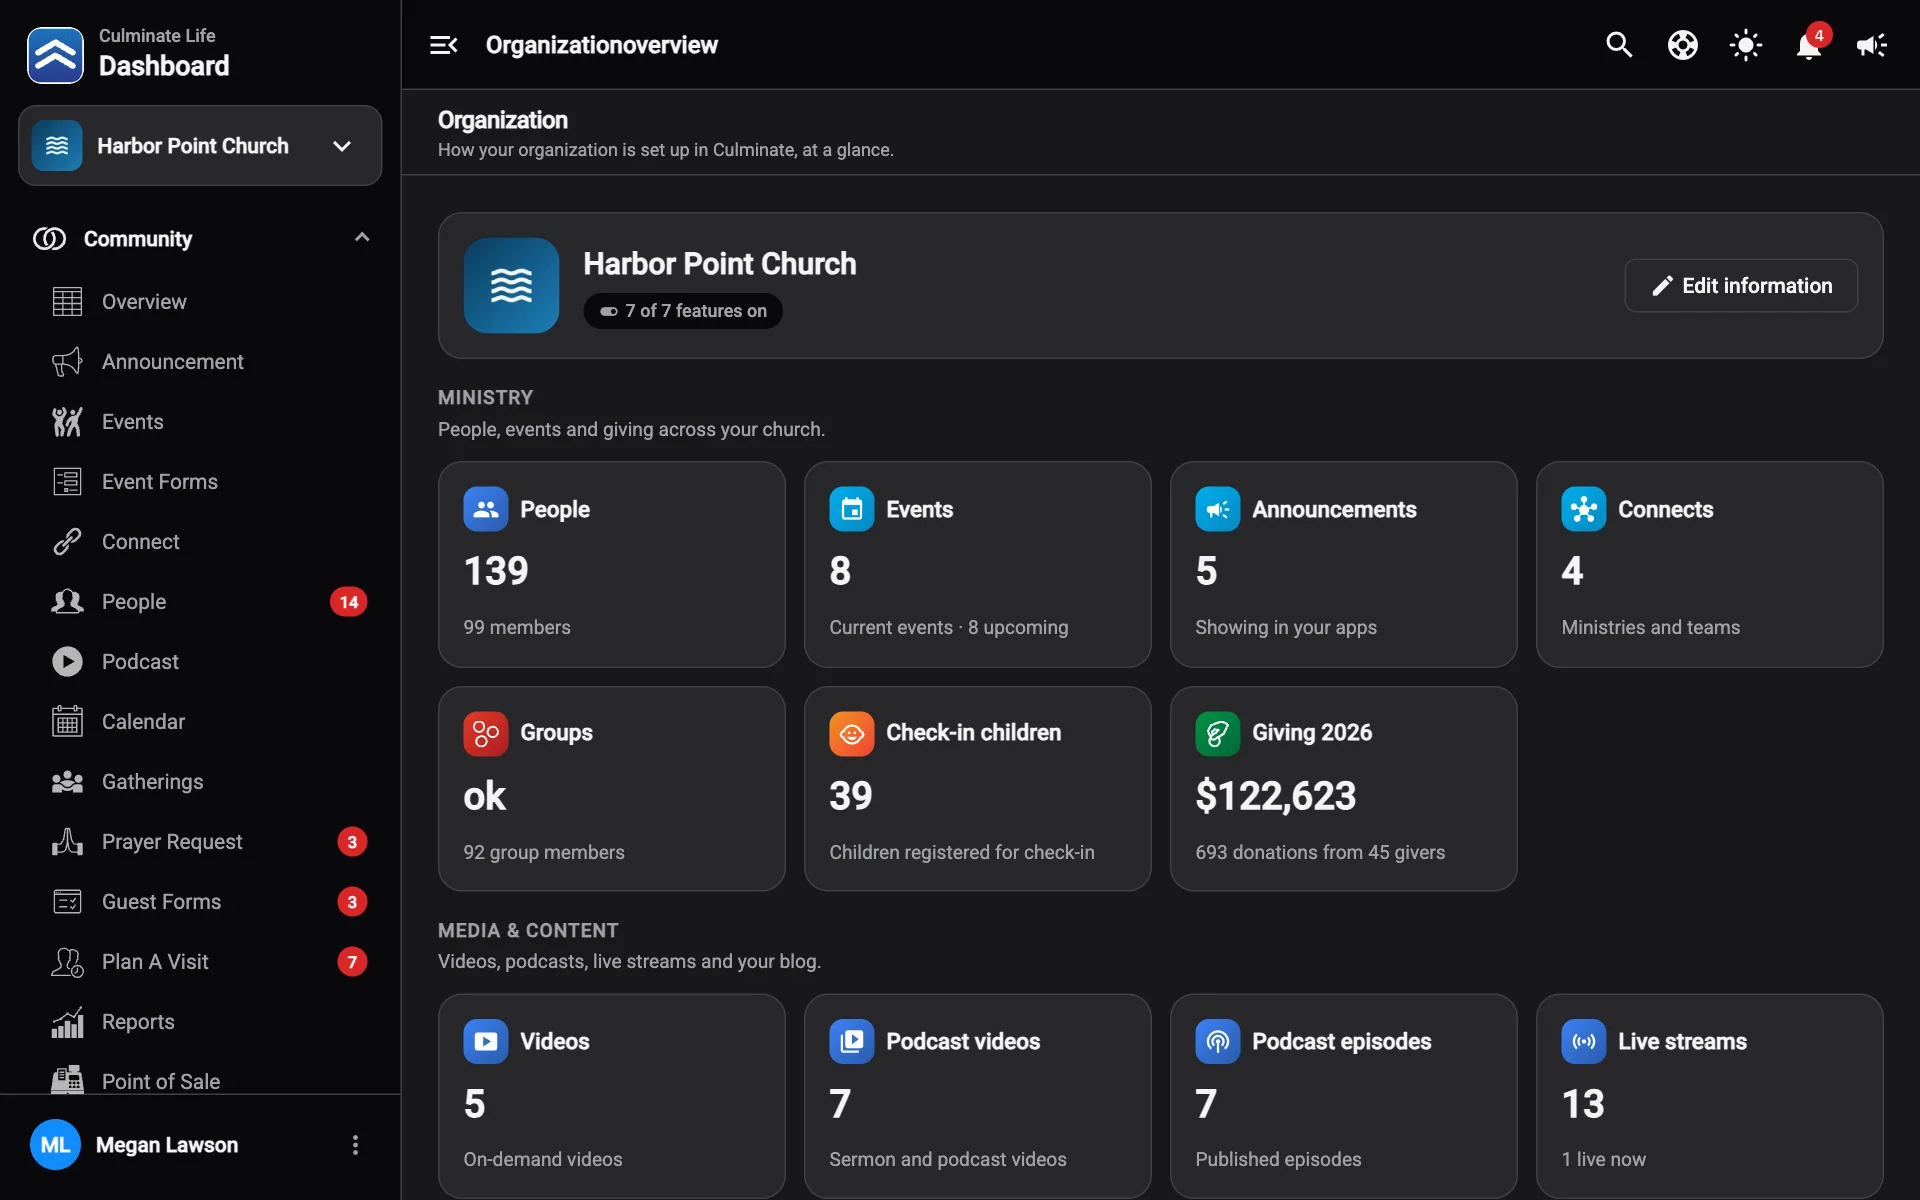This screenshot has width=1920, height=1200.
Task: Open Announcement in the sidebar
Action: pos(200,361)
